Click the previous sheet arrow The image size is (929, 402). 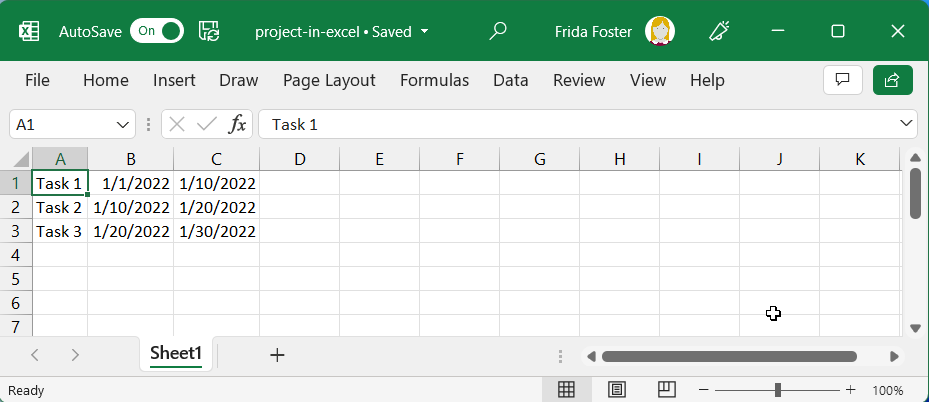click(x=35, y=355)
